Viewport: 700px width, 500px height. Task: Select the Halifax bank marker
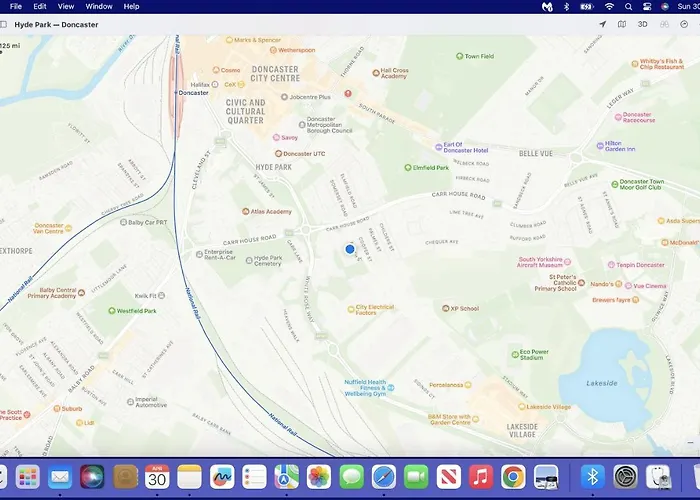coord(215,84)
